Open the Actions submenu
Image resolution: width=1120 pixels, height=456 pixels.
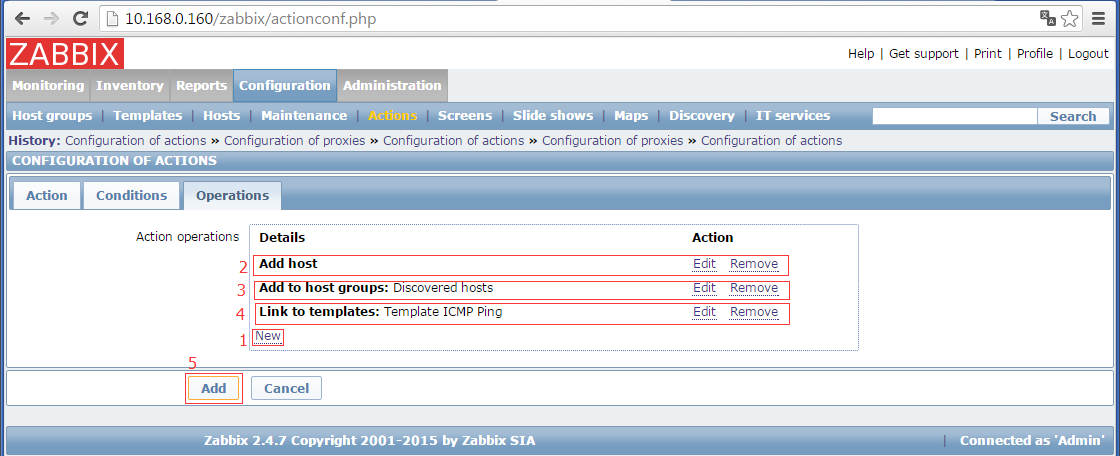[393, 116]
